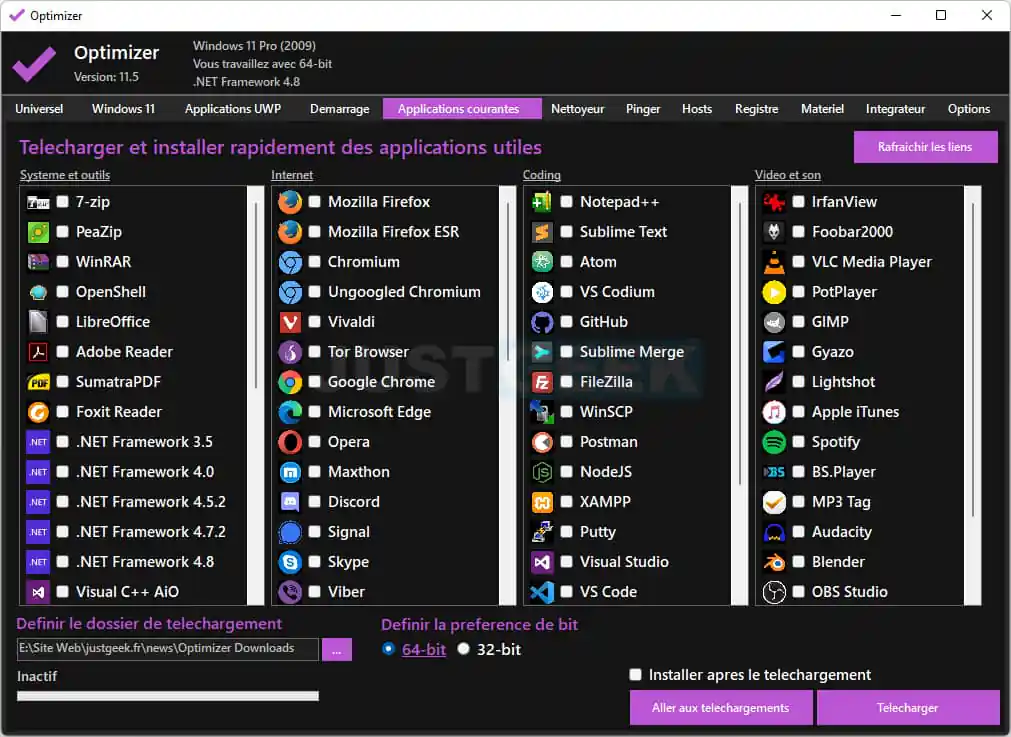The height and width of the screenshot is (737, 1011).
Task: Open the Applications UWP tab
Action: (233, 109)
